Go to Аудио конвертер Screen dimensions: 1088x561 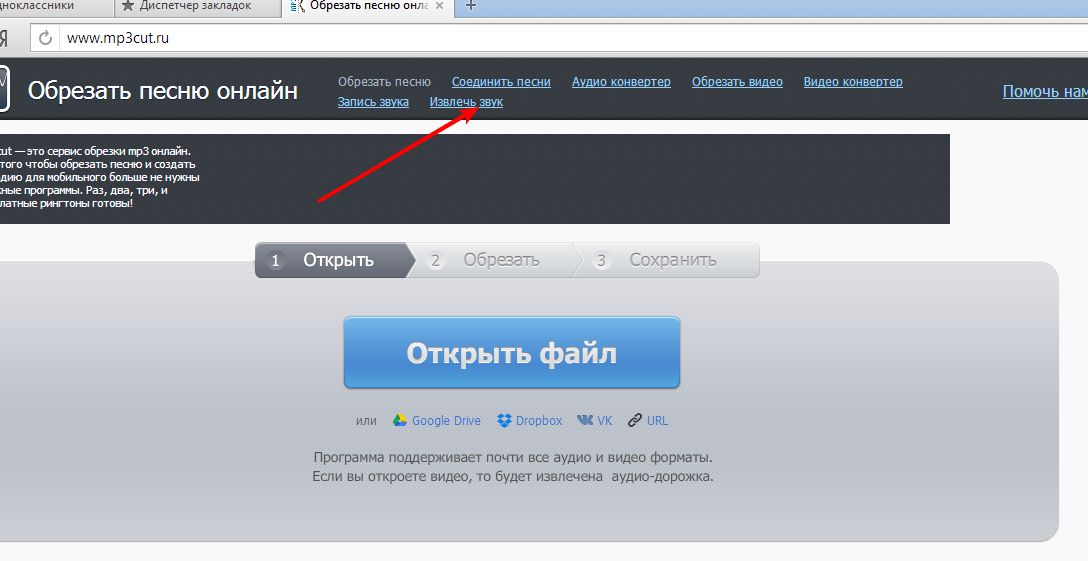621,82
